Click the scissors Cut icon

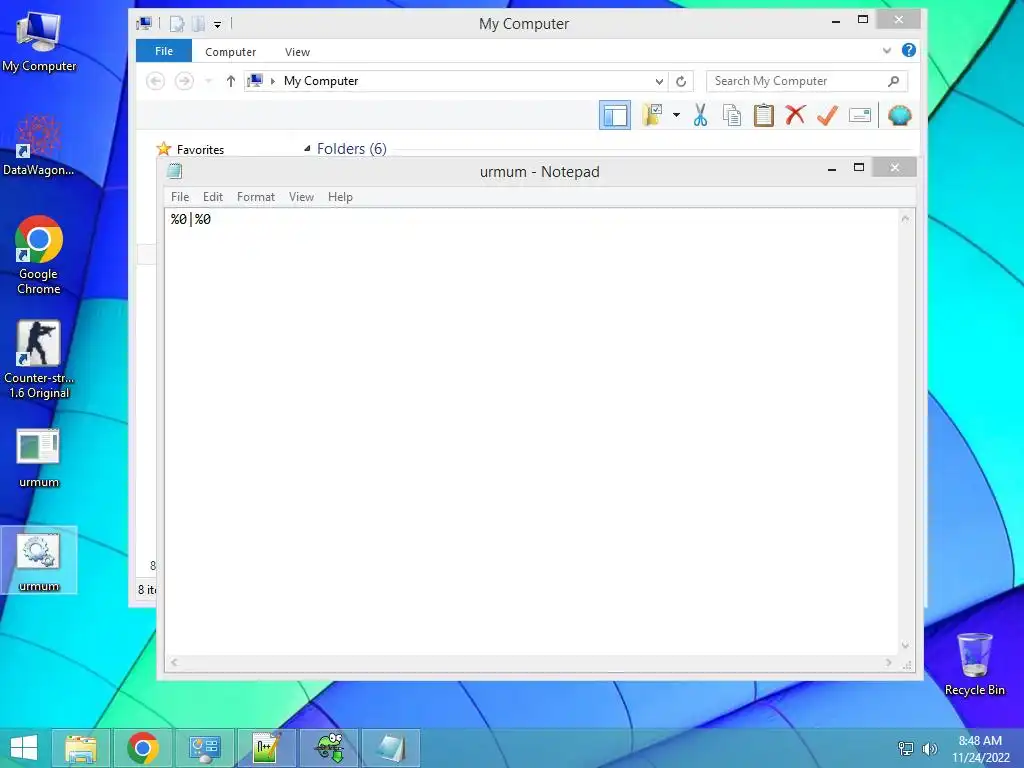pos(700,116)
